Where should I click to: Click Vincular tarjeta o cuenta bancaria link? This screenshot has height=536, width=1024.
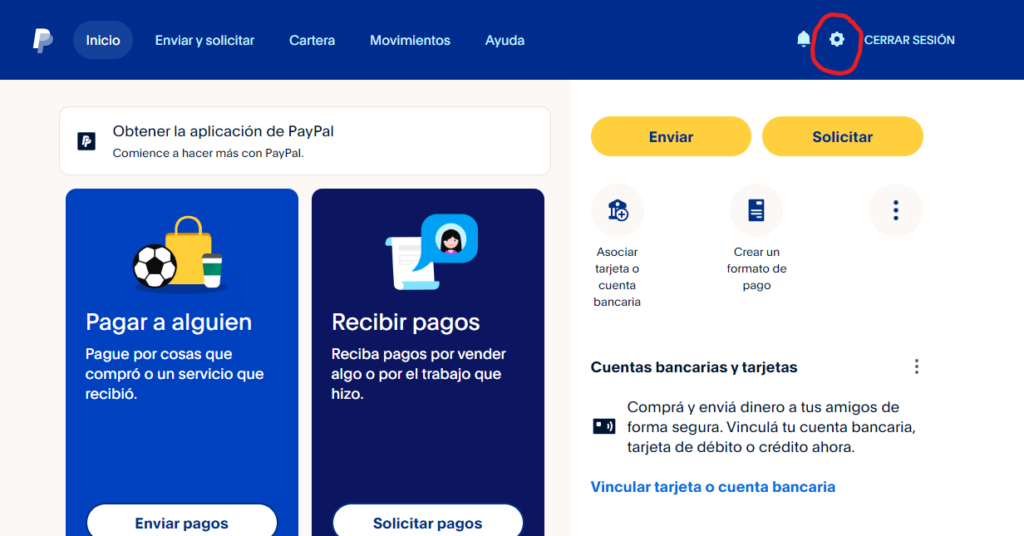[712, 487]
